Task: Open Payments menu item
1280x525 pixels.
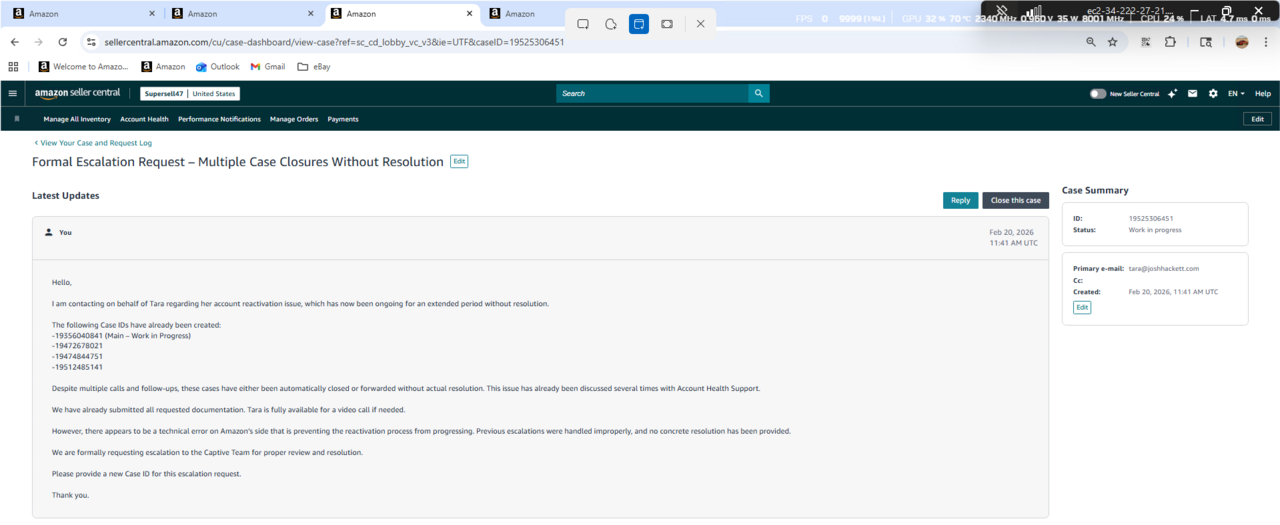Action: (343, 119)
